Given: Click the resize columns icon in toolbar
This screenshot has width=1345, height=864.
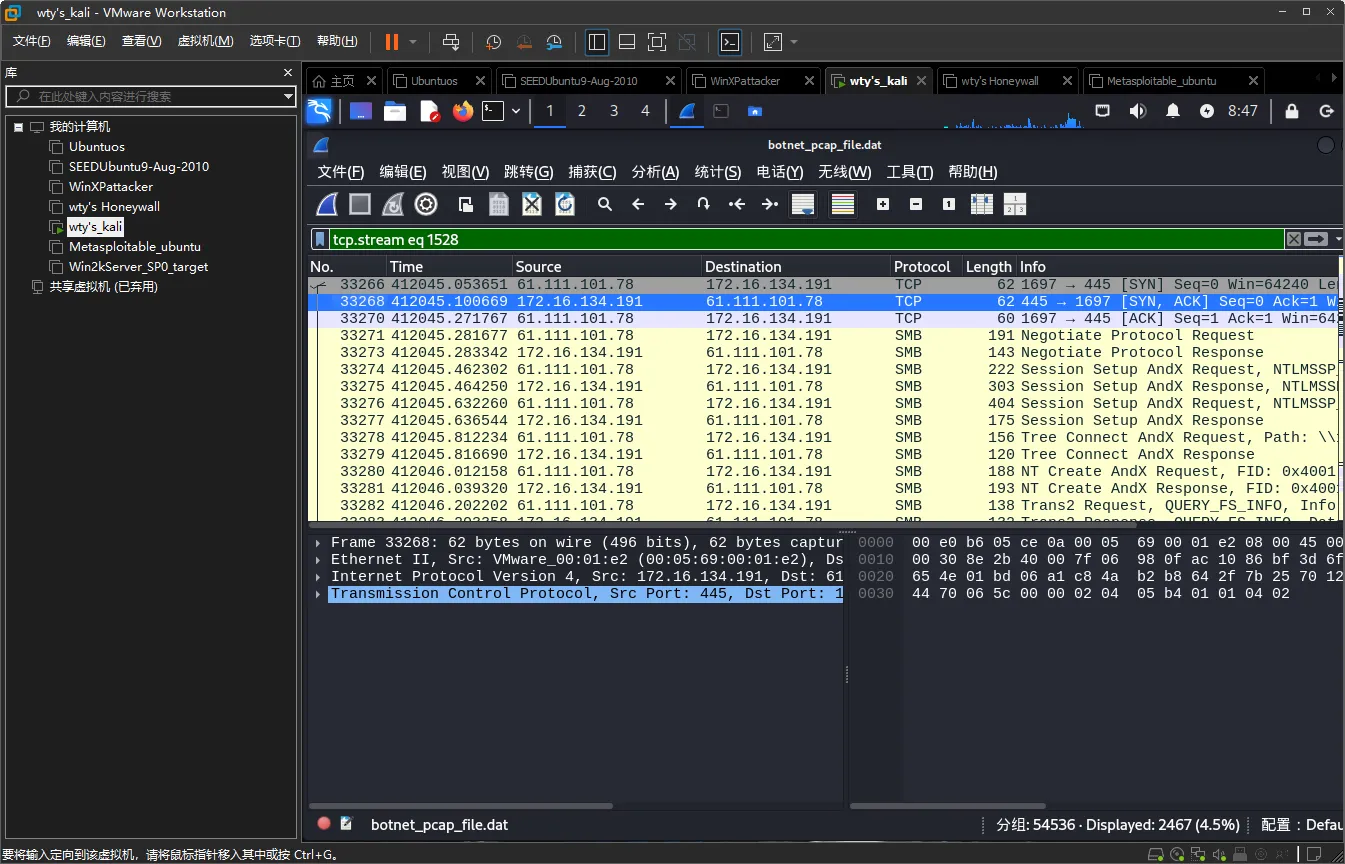Looking at the screenshot, I should point(982,205).
